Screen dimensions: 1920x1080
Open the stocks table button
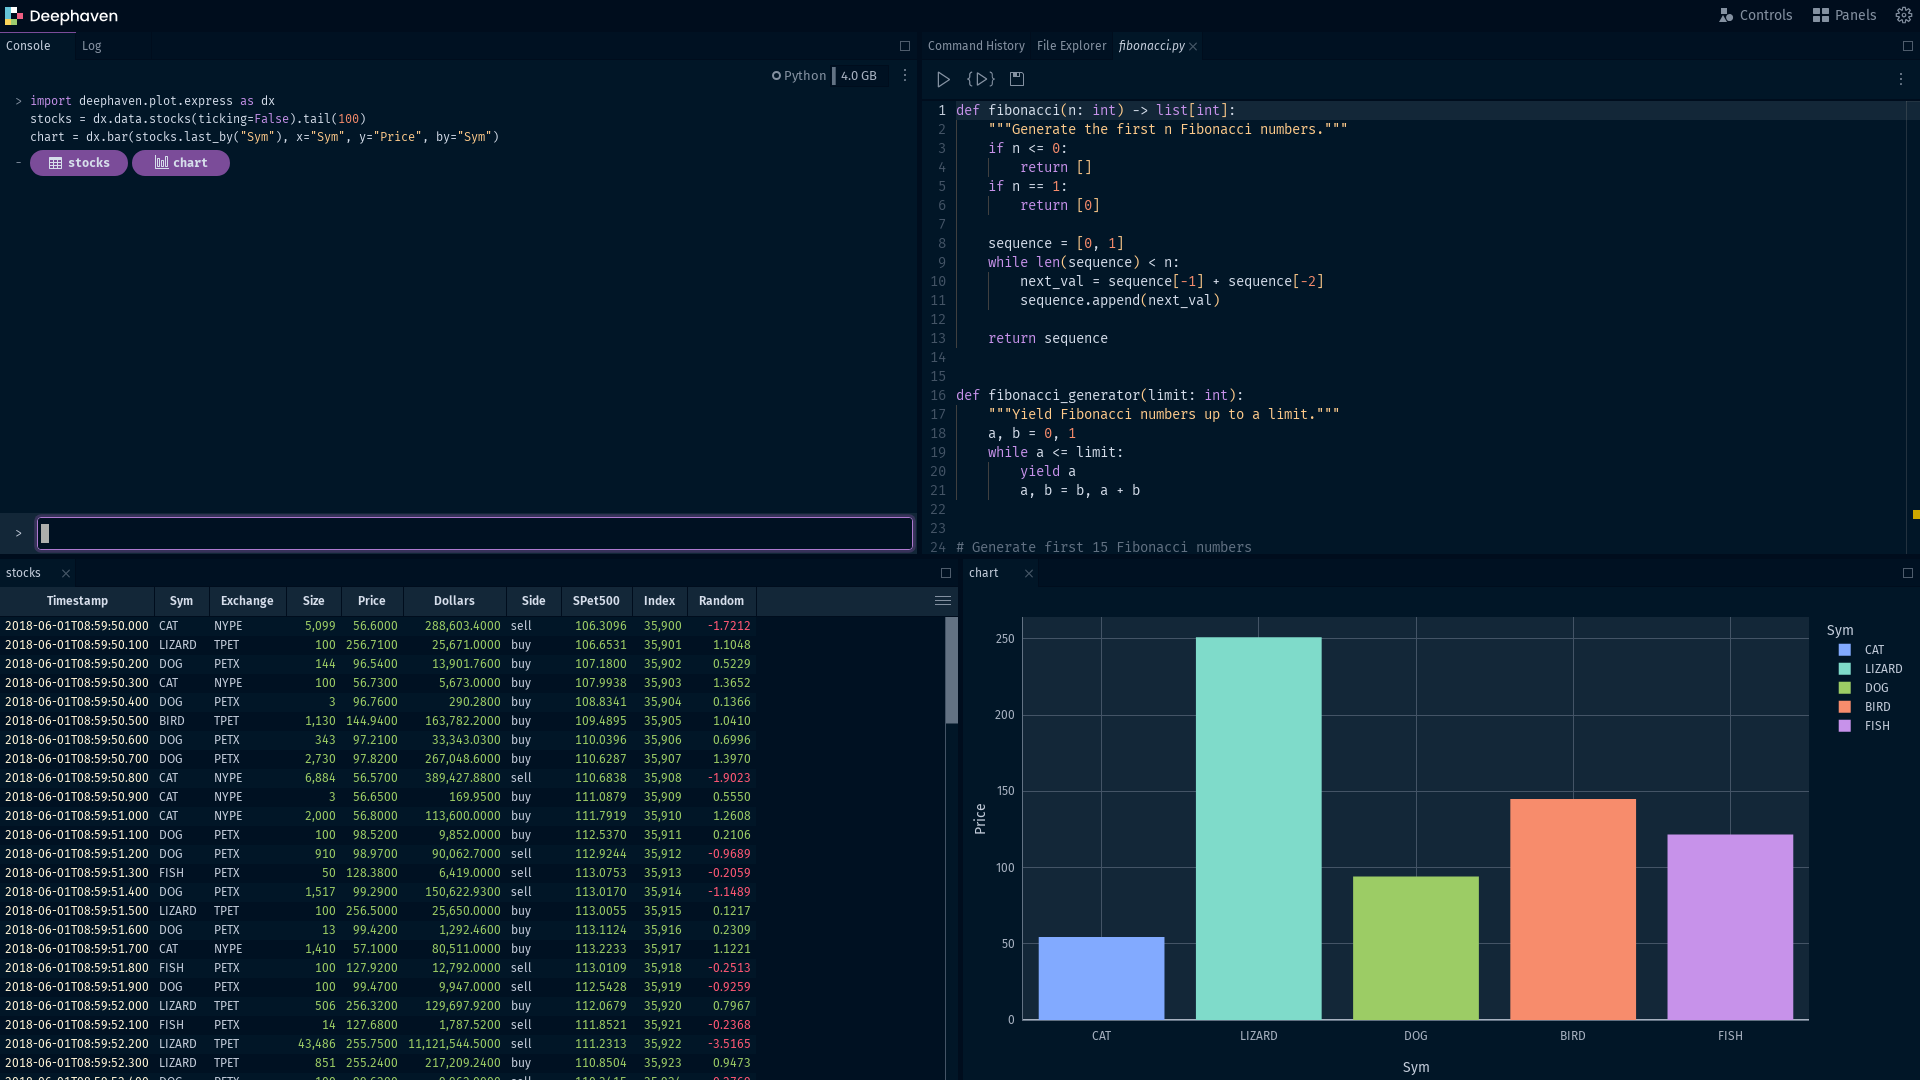point(79,163)
